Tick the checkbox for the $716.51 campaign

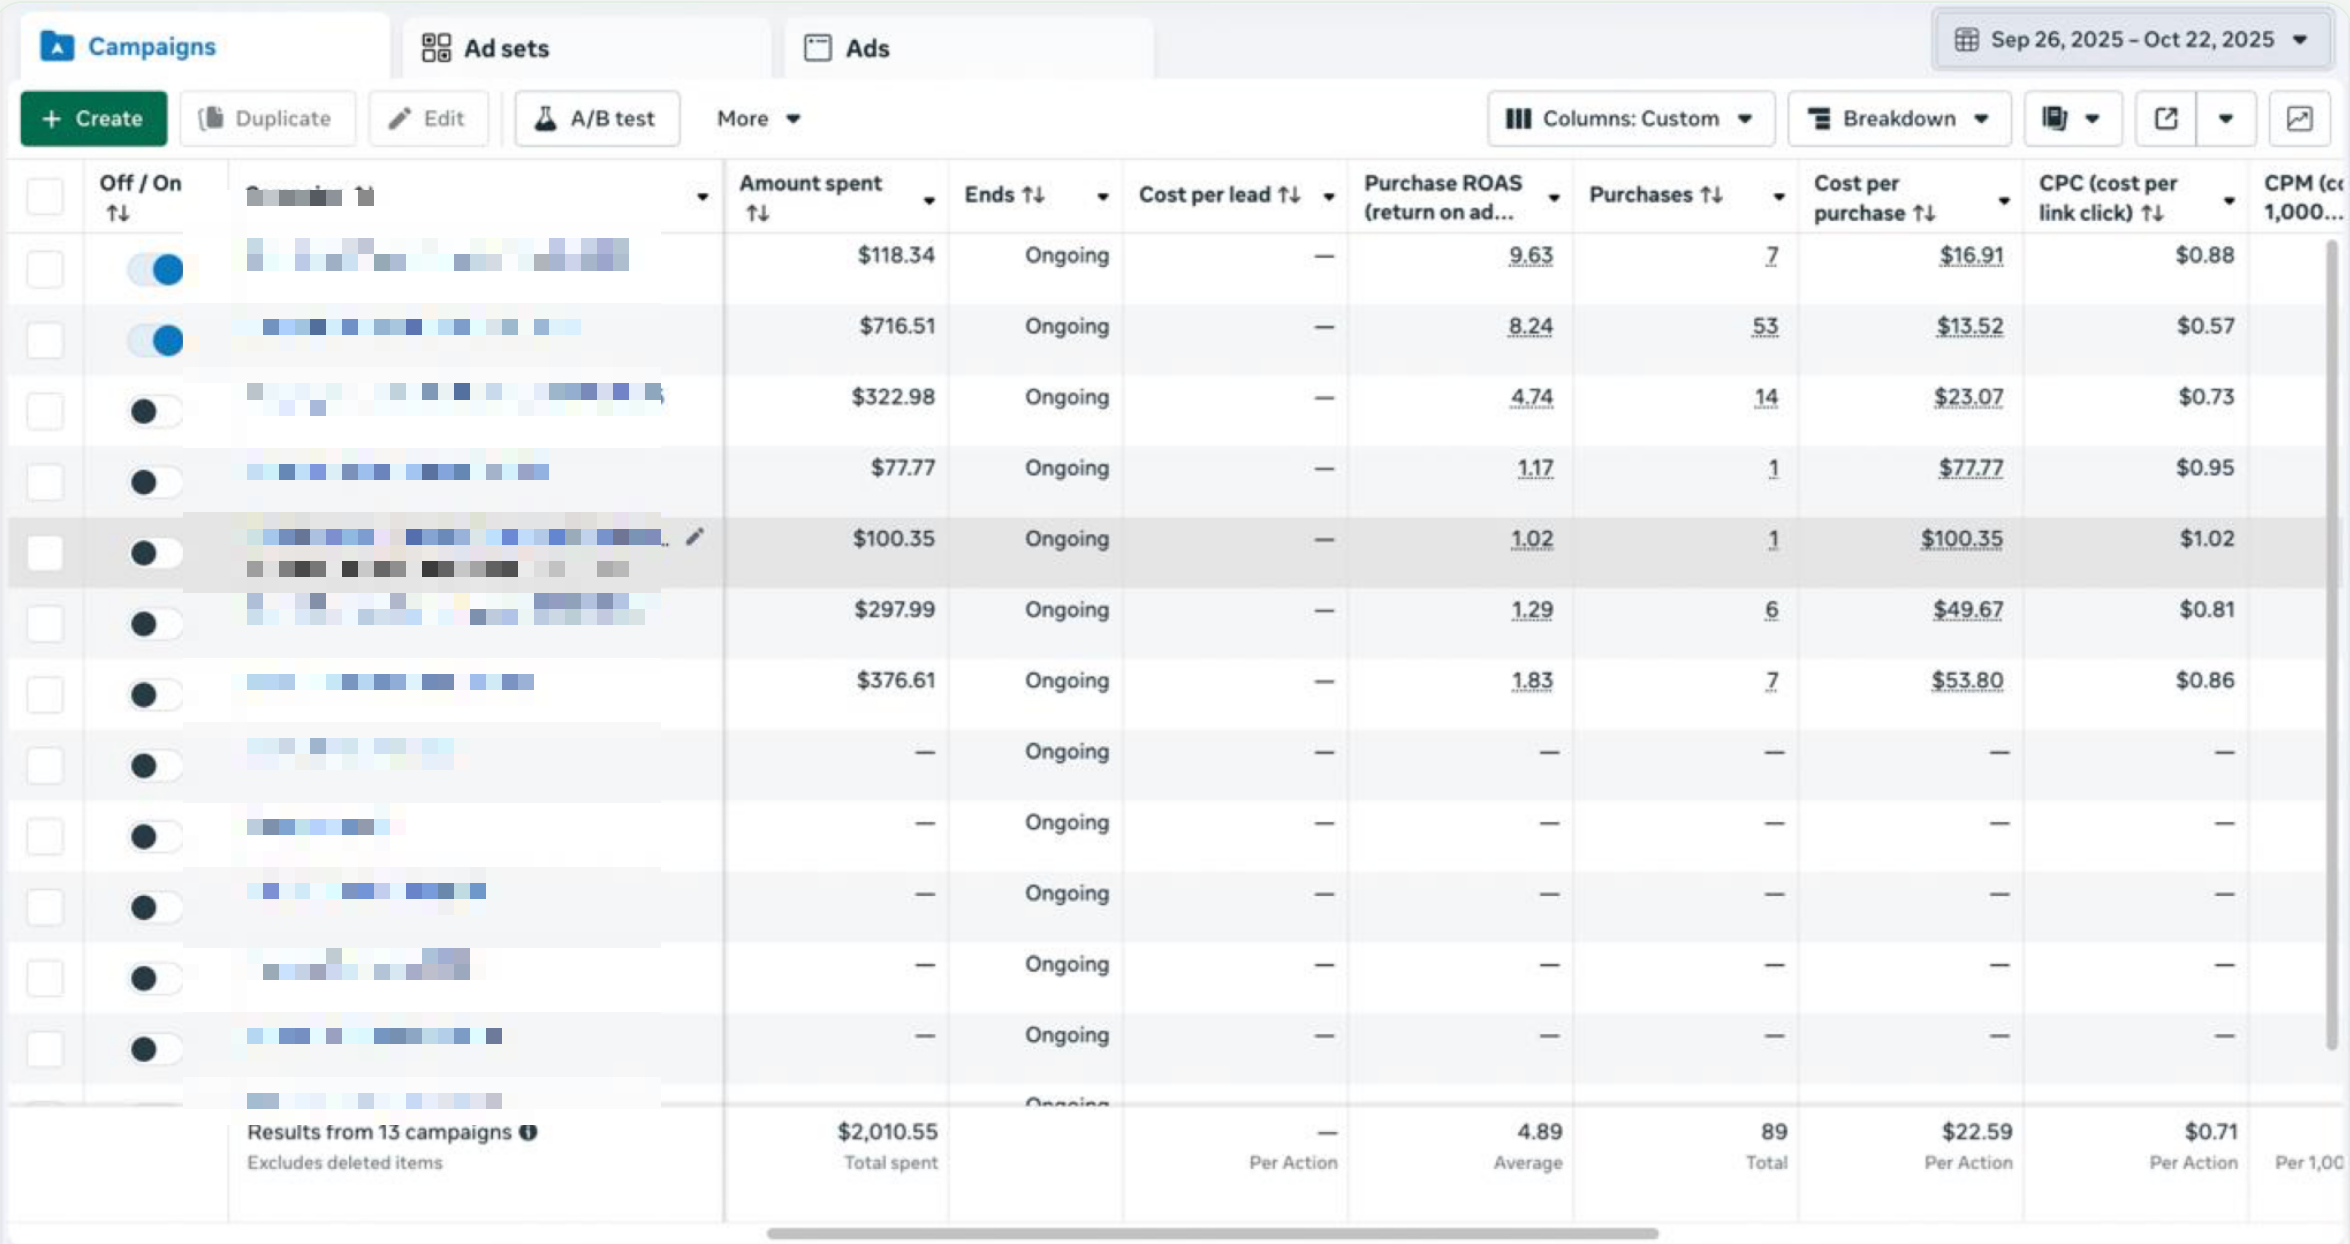point(45,340)
